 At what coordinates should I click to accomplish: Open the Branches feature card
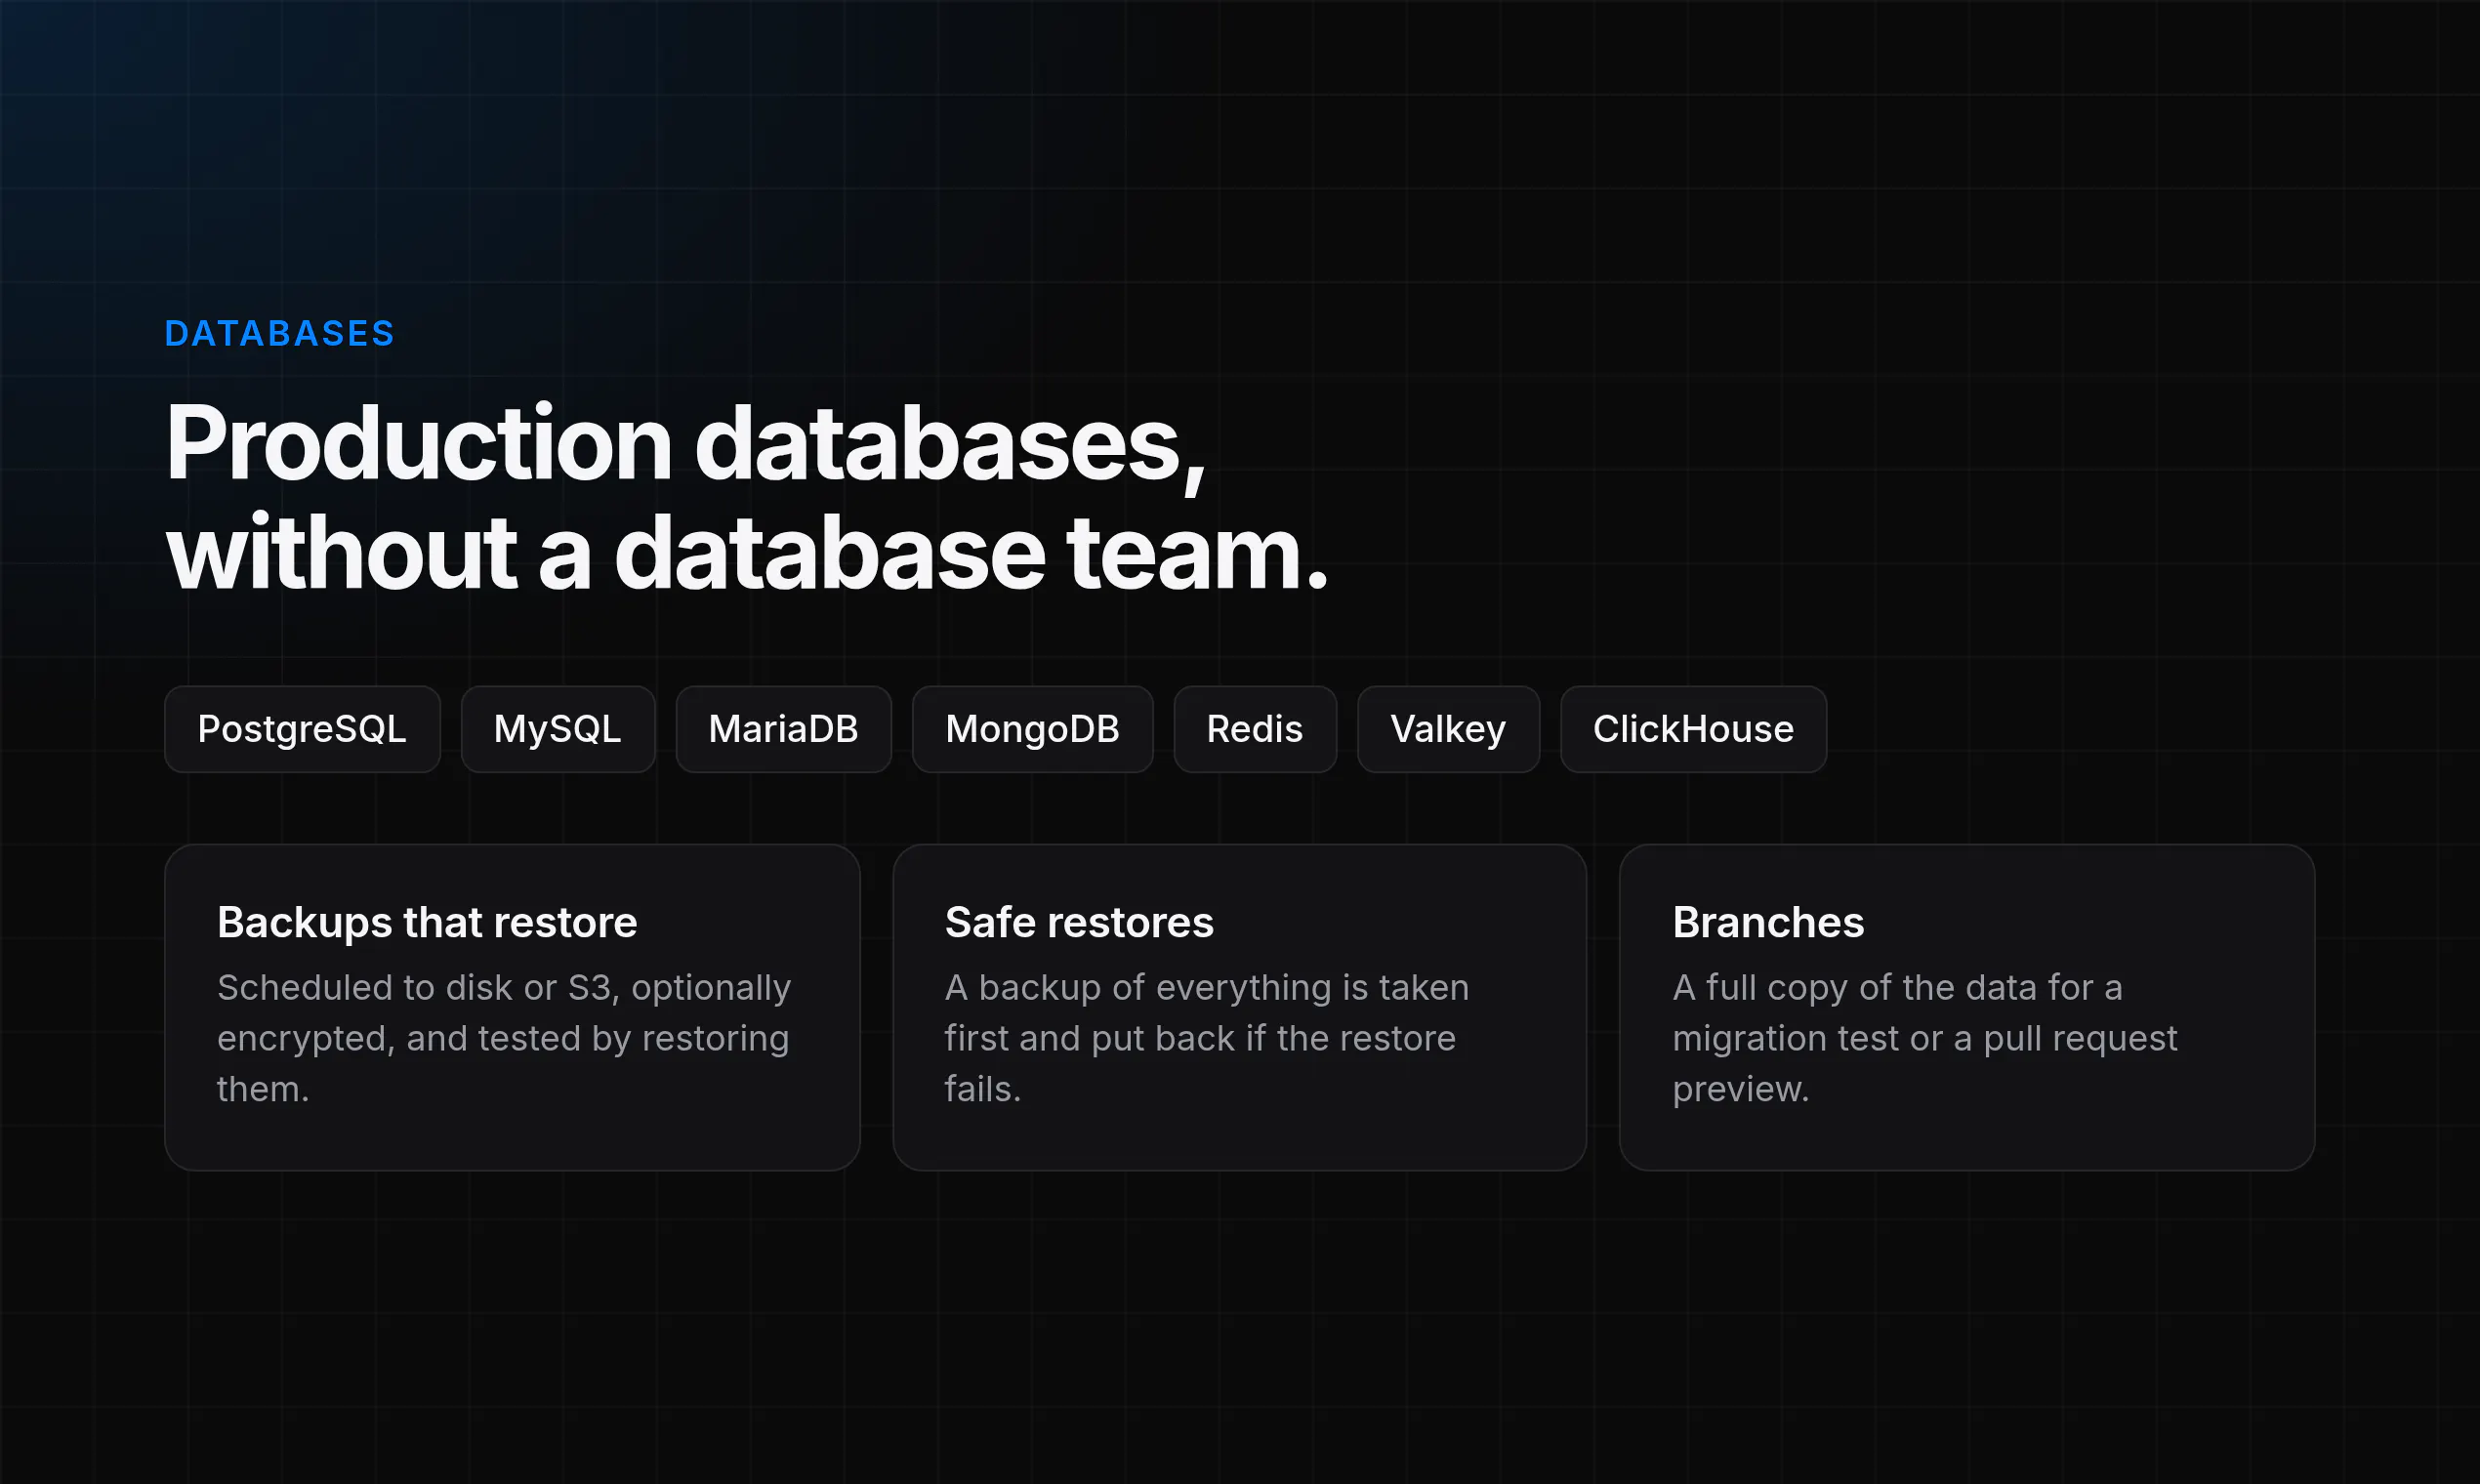(x=1967, y=1007)
